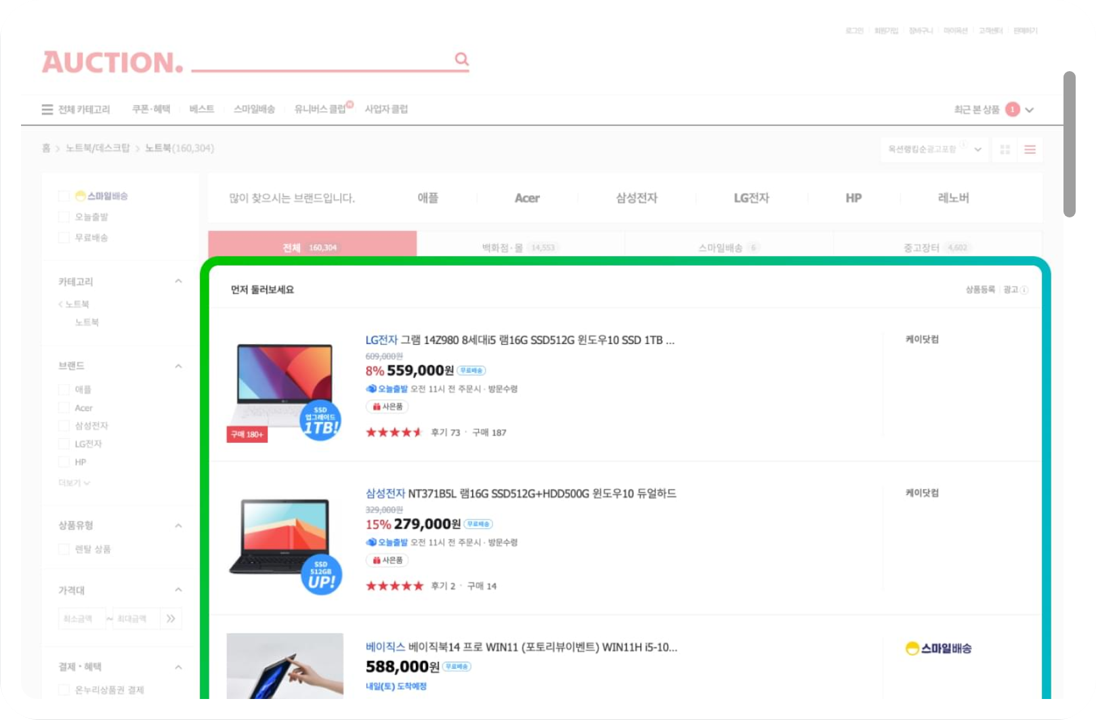Open 쿠폰·혜택 in the navigation bar
Screen dimensions: 1096x720
pyautogui.click(x=151, y=109)
